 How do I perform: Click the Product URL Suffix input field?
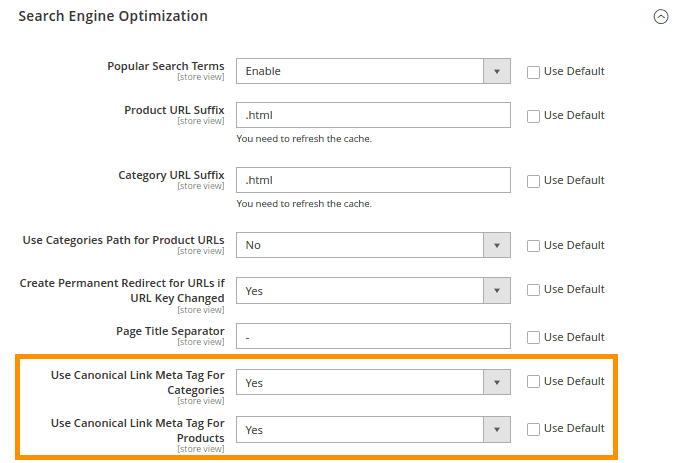373,116
